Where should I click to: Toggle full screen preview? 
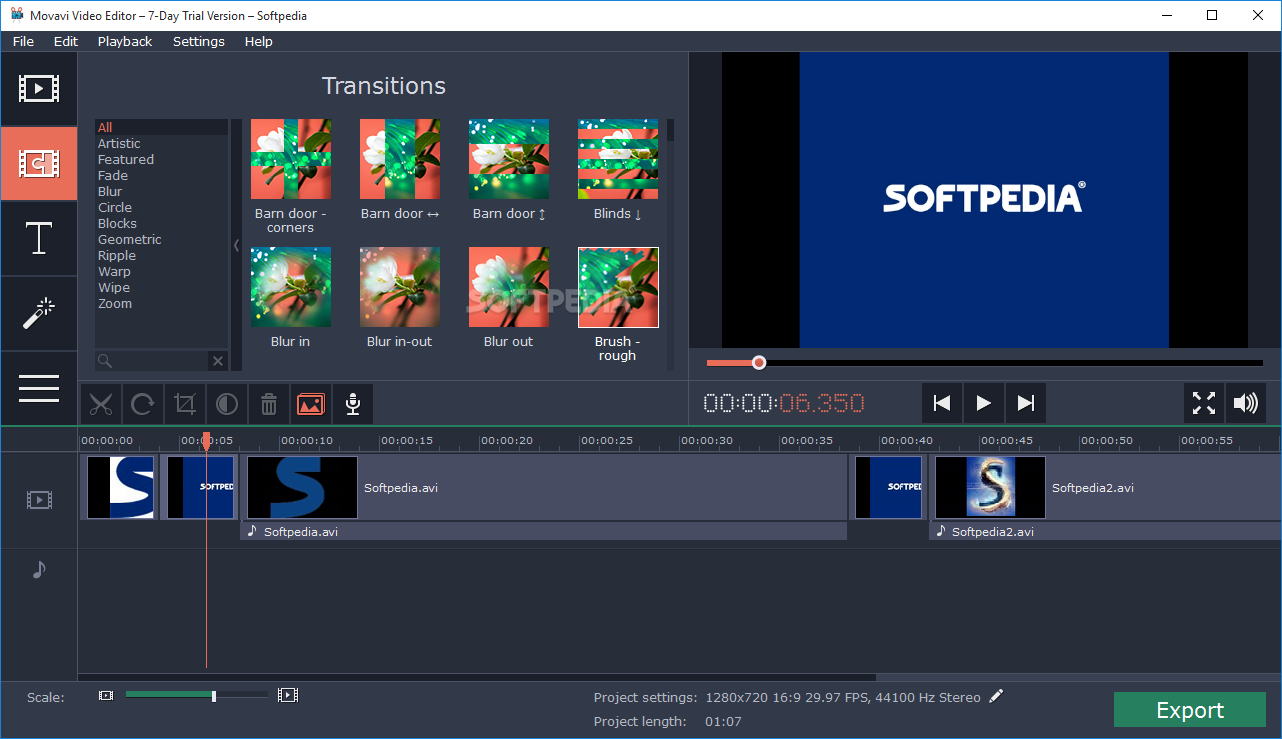(1204, 403)
